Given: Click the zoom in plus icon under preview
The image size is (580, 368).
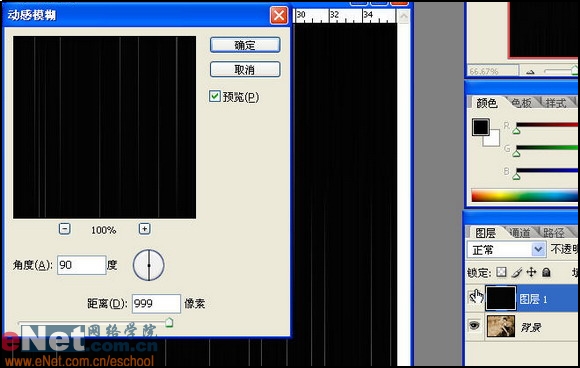Looking at the screenshot, I should [x=144, y=229].
